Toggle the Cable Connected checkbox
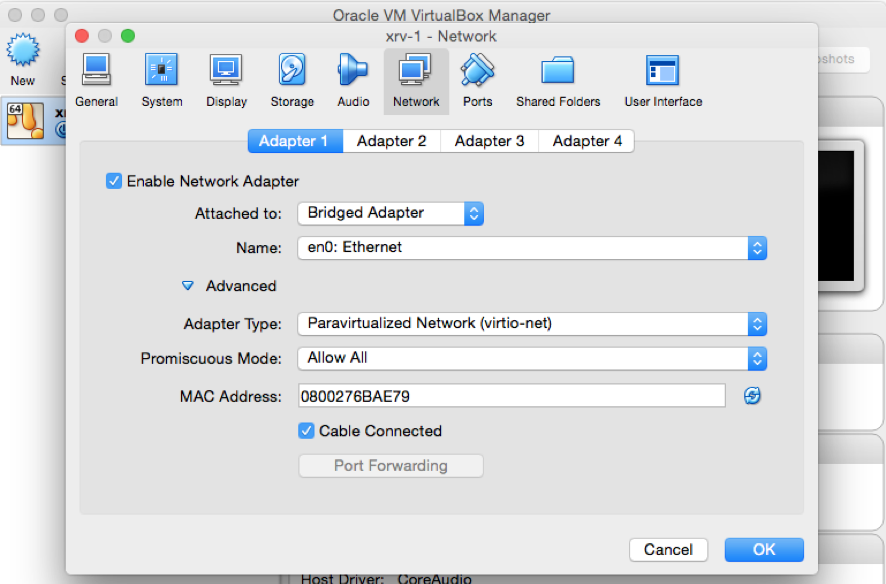The height and width of the screenshot is (584, 886). [x=306, y=431]
